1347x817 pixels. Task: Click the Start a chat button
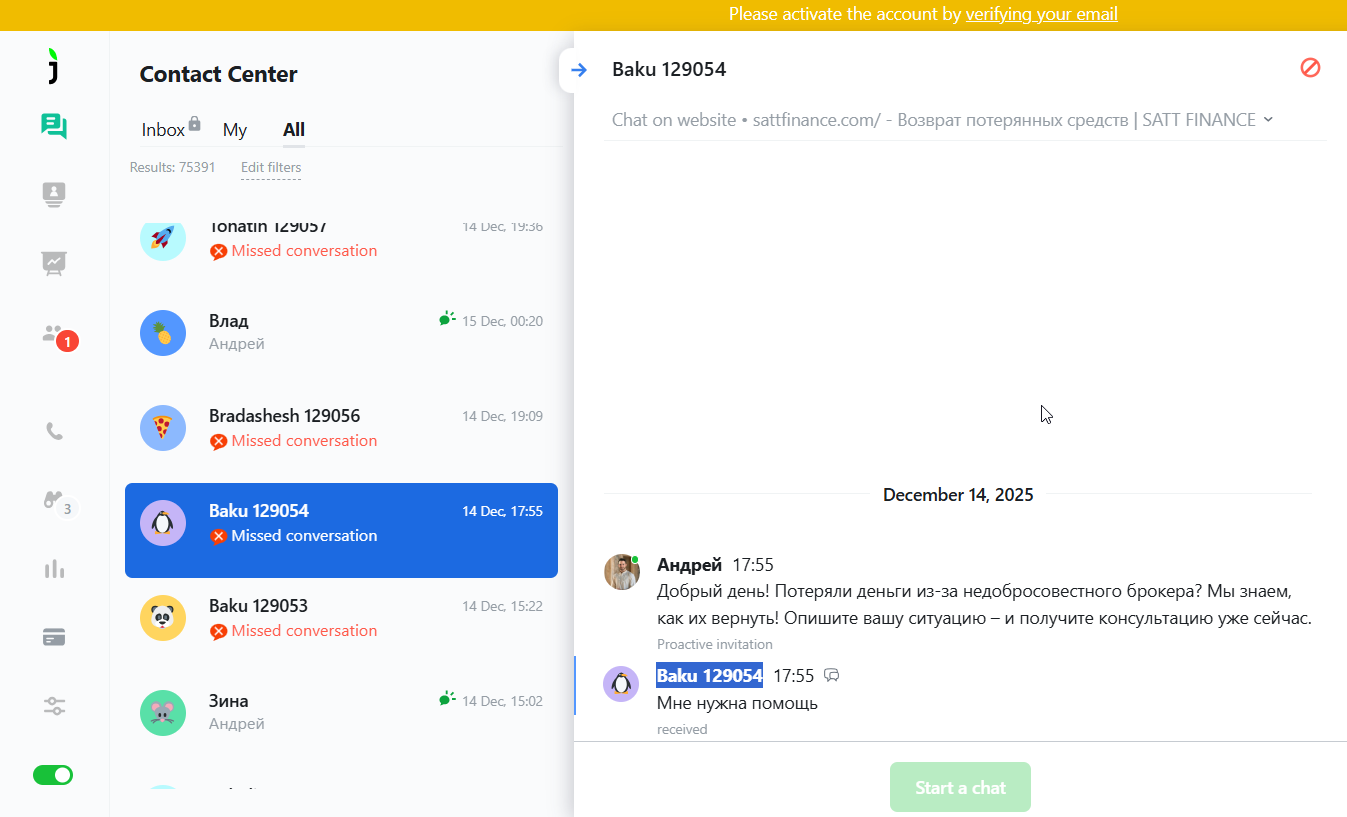click(960, 787)
